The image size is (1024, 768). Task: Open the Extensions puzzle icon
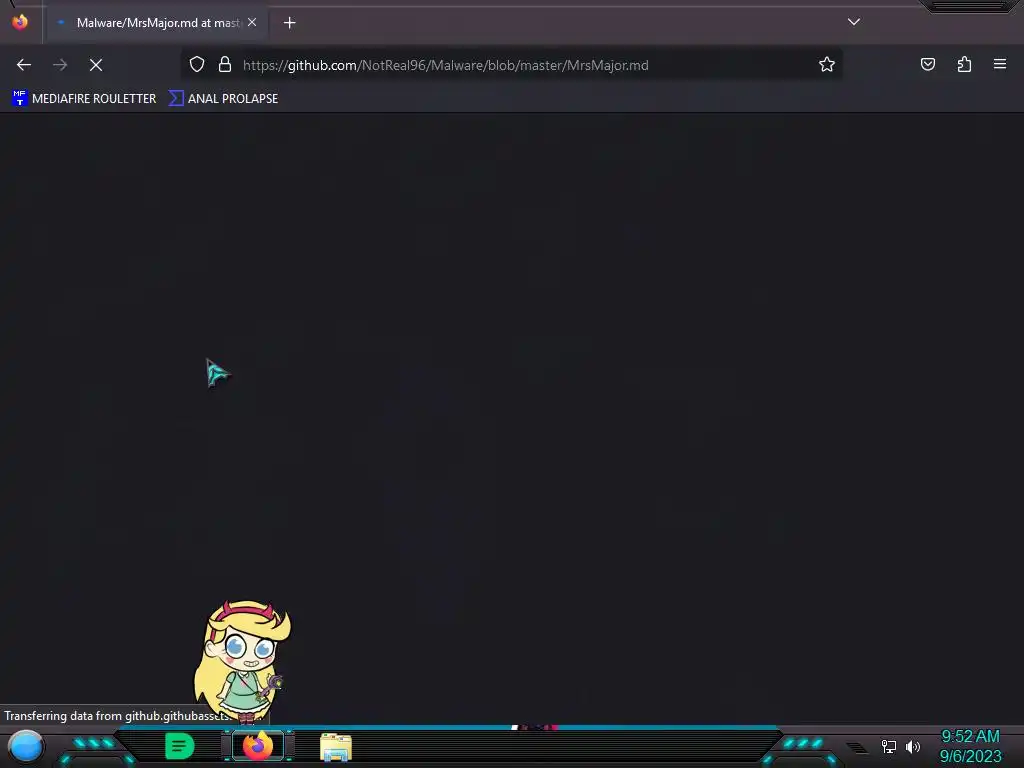pos(964,65)
